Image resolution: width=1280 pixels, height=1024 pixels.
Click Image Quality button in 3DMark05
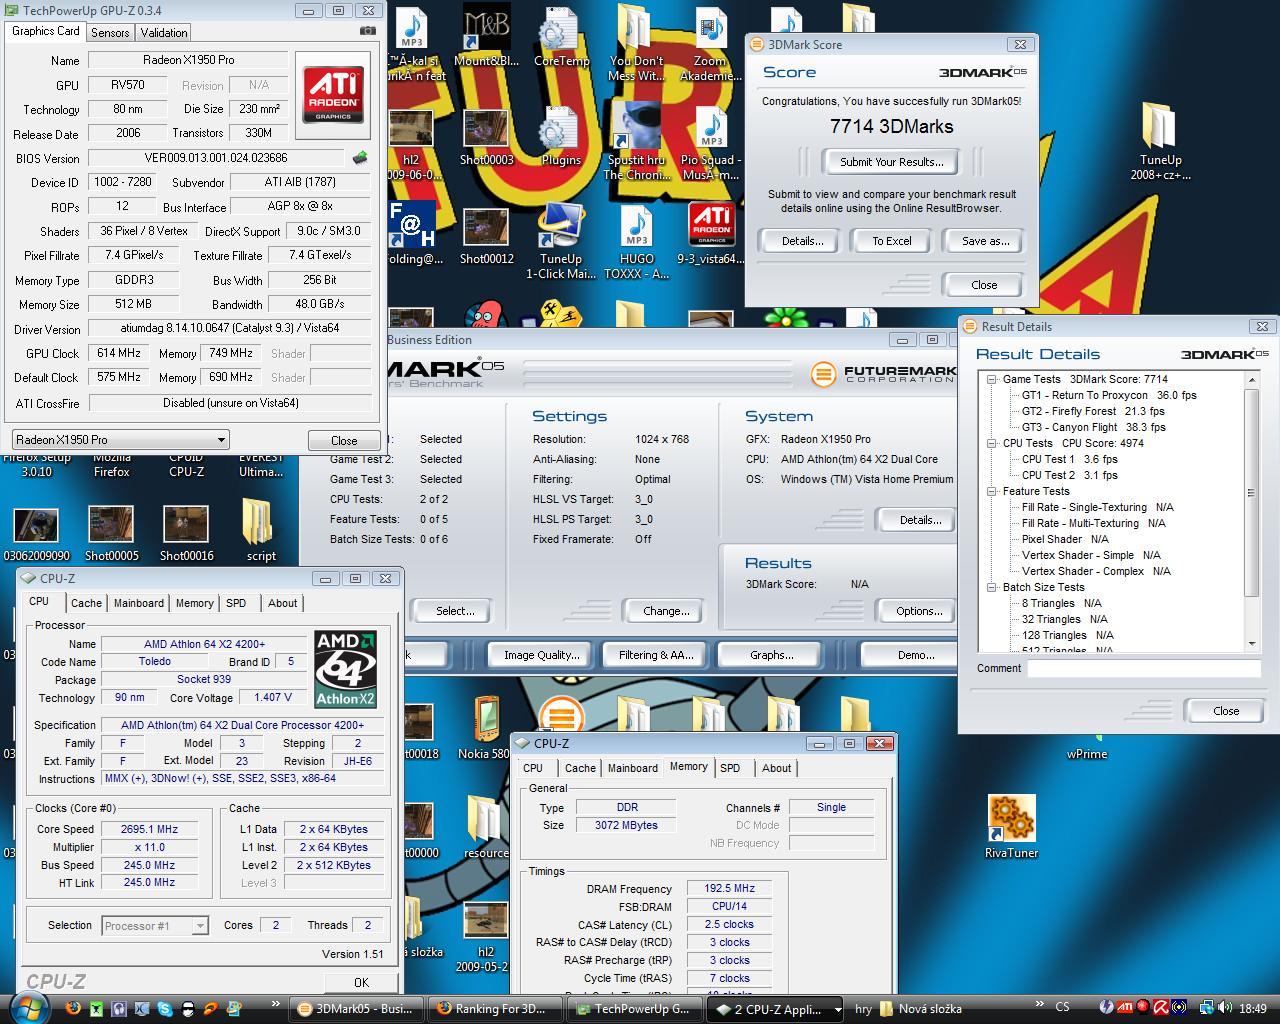541,655
